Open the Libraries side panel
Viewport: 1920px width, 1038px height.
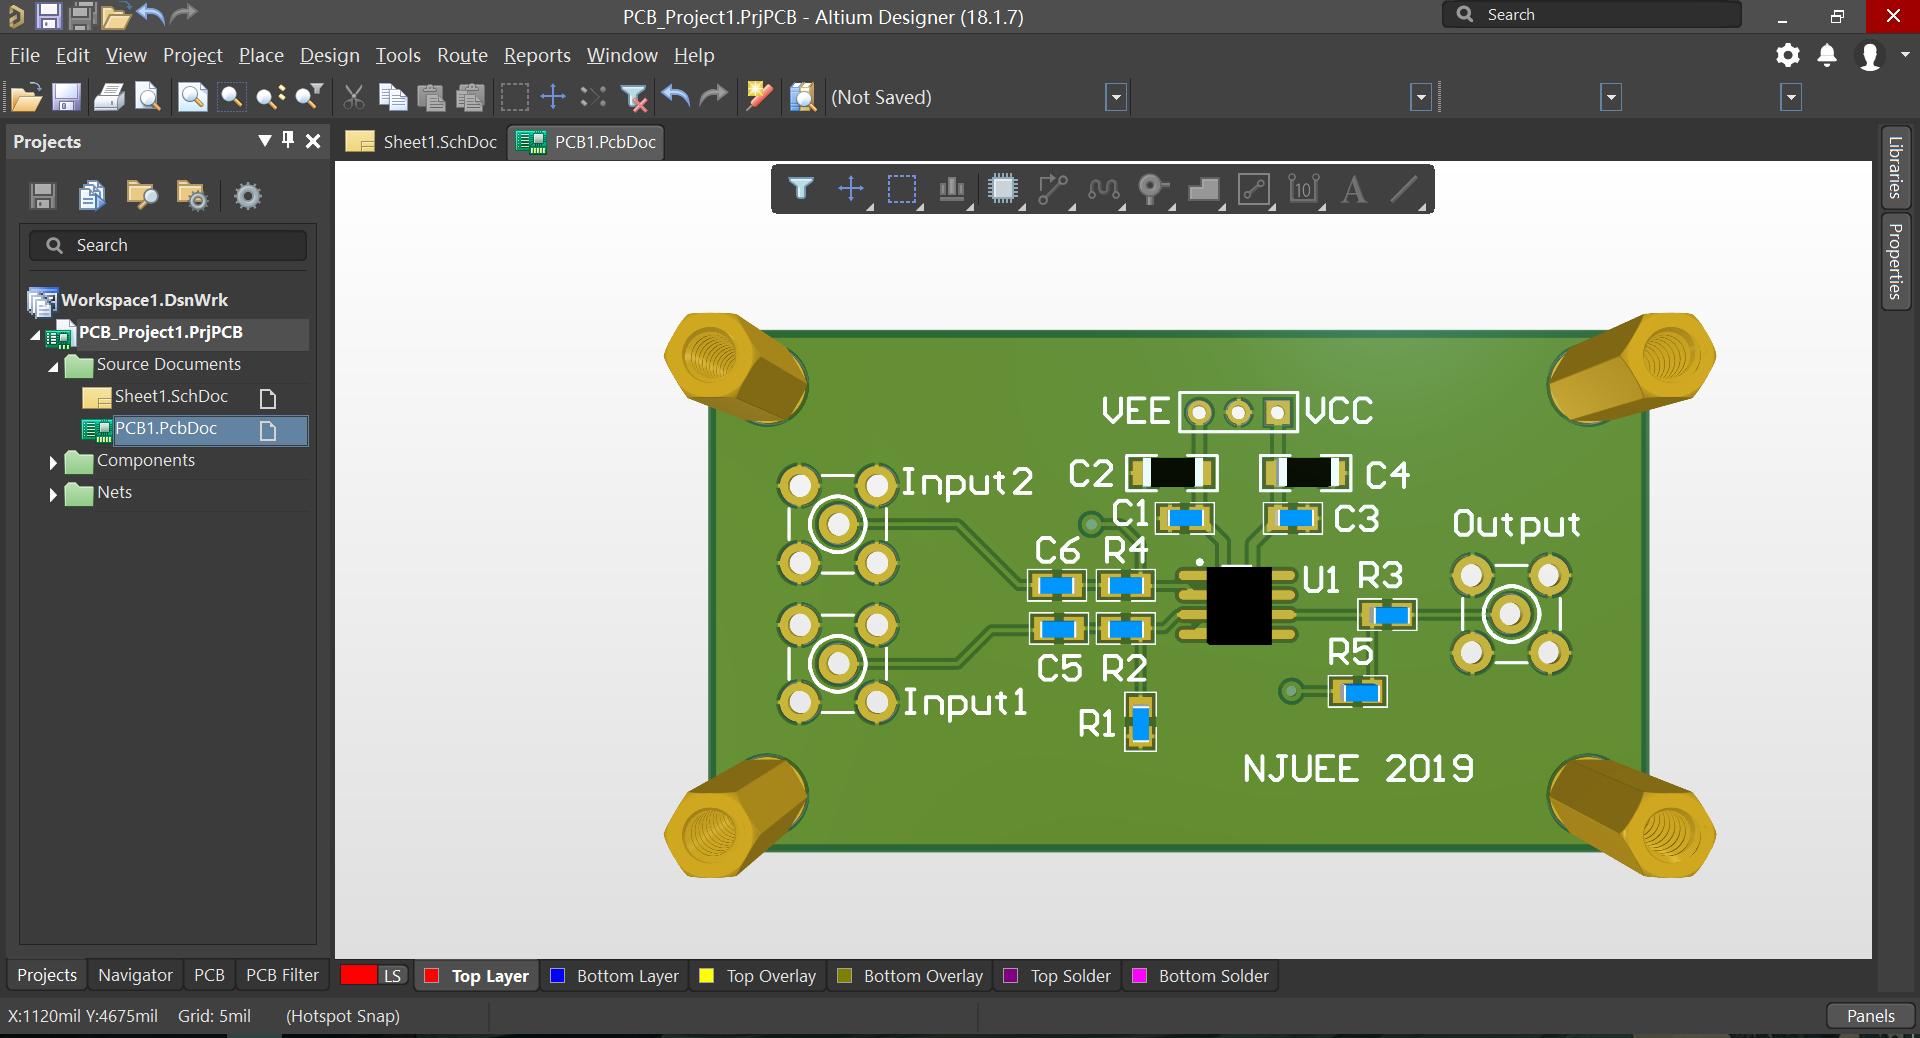pyautogui.click(x=1895, y=167)
